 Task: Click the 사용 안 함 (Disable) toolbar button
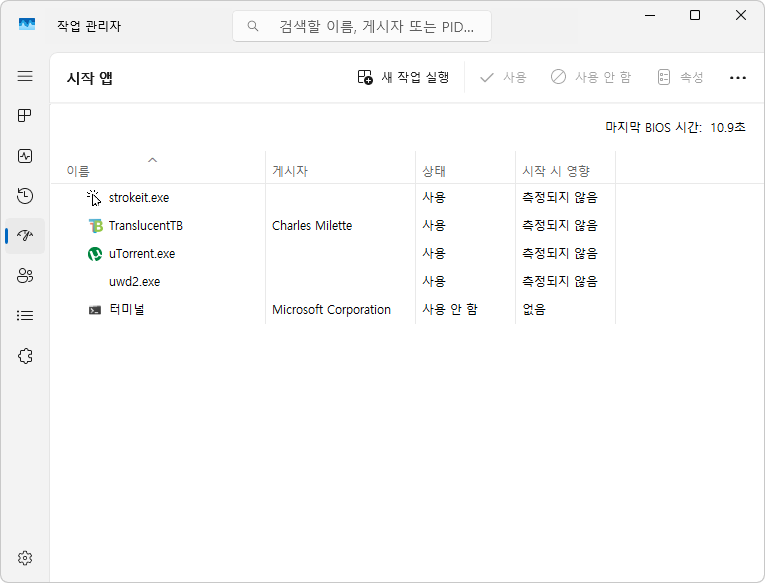(591, 77)
